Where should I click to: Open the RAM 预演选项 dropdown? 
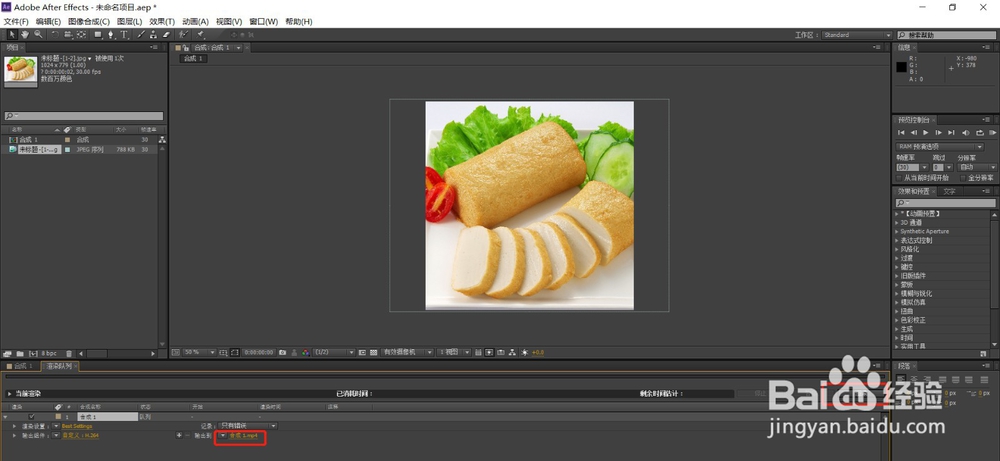pyautogui.click(x=939, y=147)
